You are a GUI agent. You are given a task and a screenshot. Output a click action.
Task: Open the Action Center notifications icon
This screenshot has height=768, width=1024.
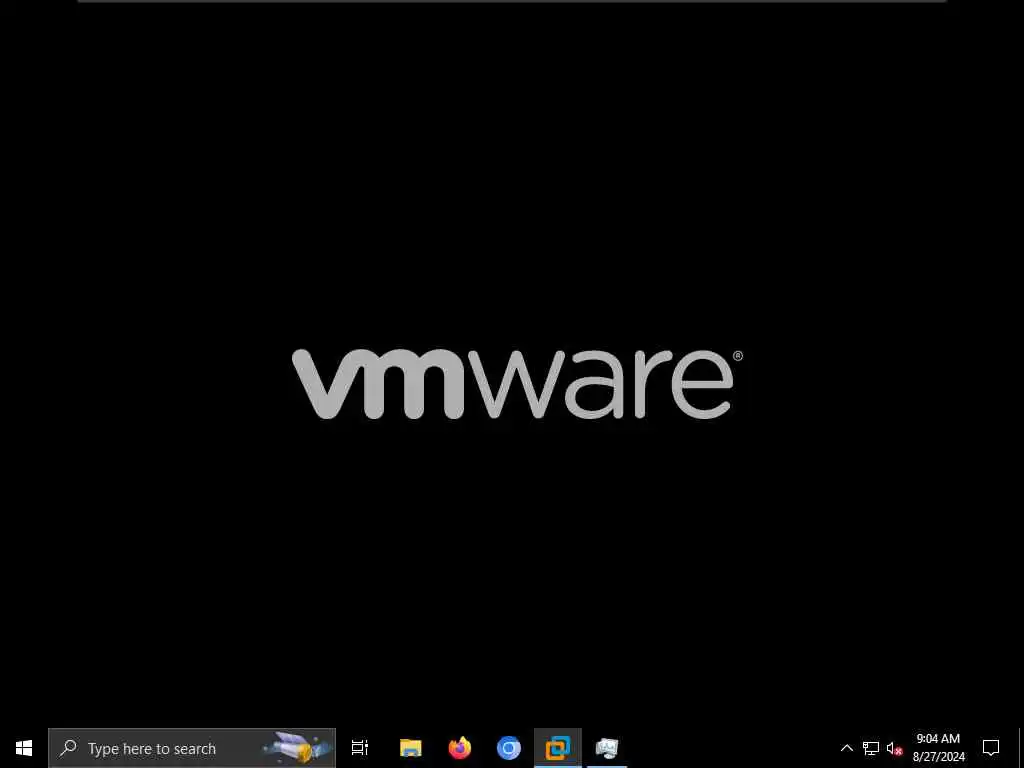tap(991, 748)
